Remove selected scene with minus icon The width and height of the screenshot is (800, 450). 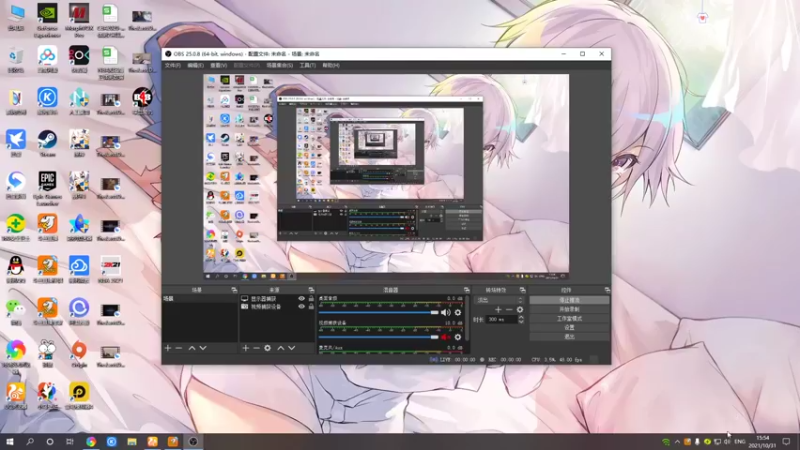[x=179, y=348]
